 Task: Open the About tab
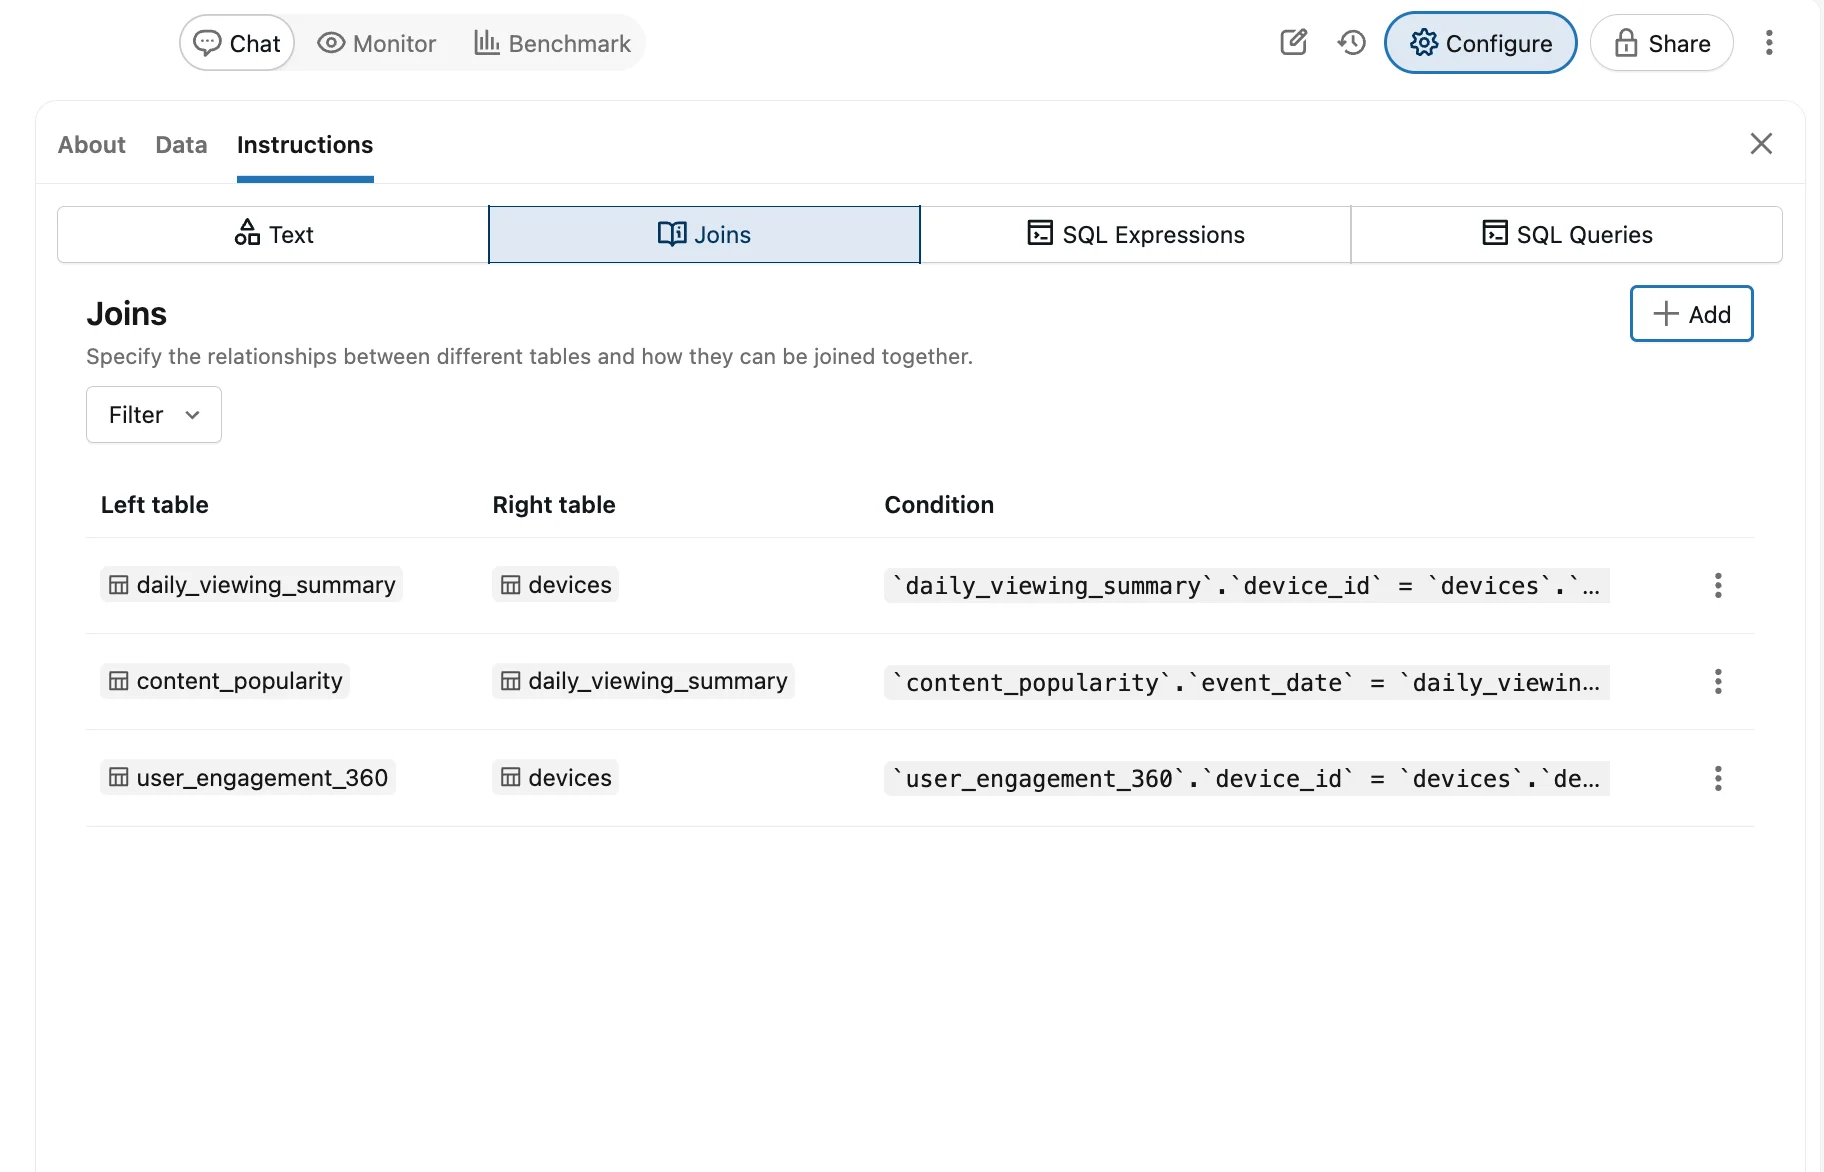[x=91, y=145]
